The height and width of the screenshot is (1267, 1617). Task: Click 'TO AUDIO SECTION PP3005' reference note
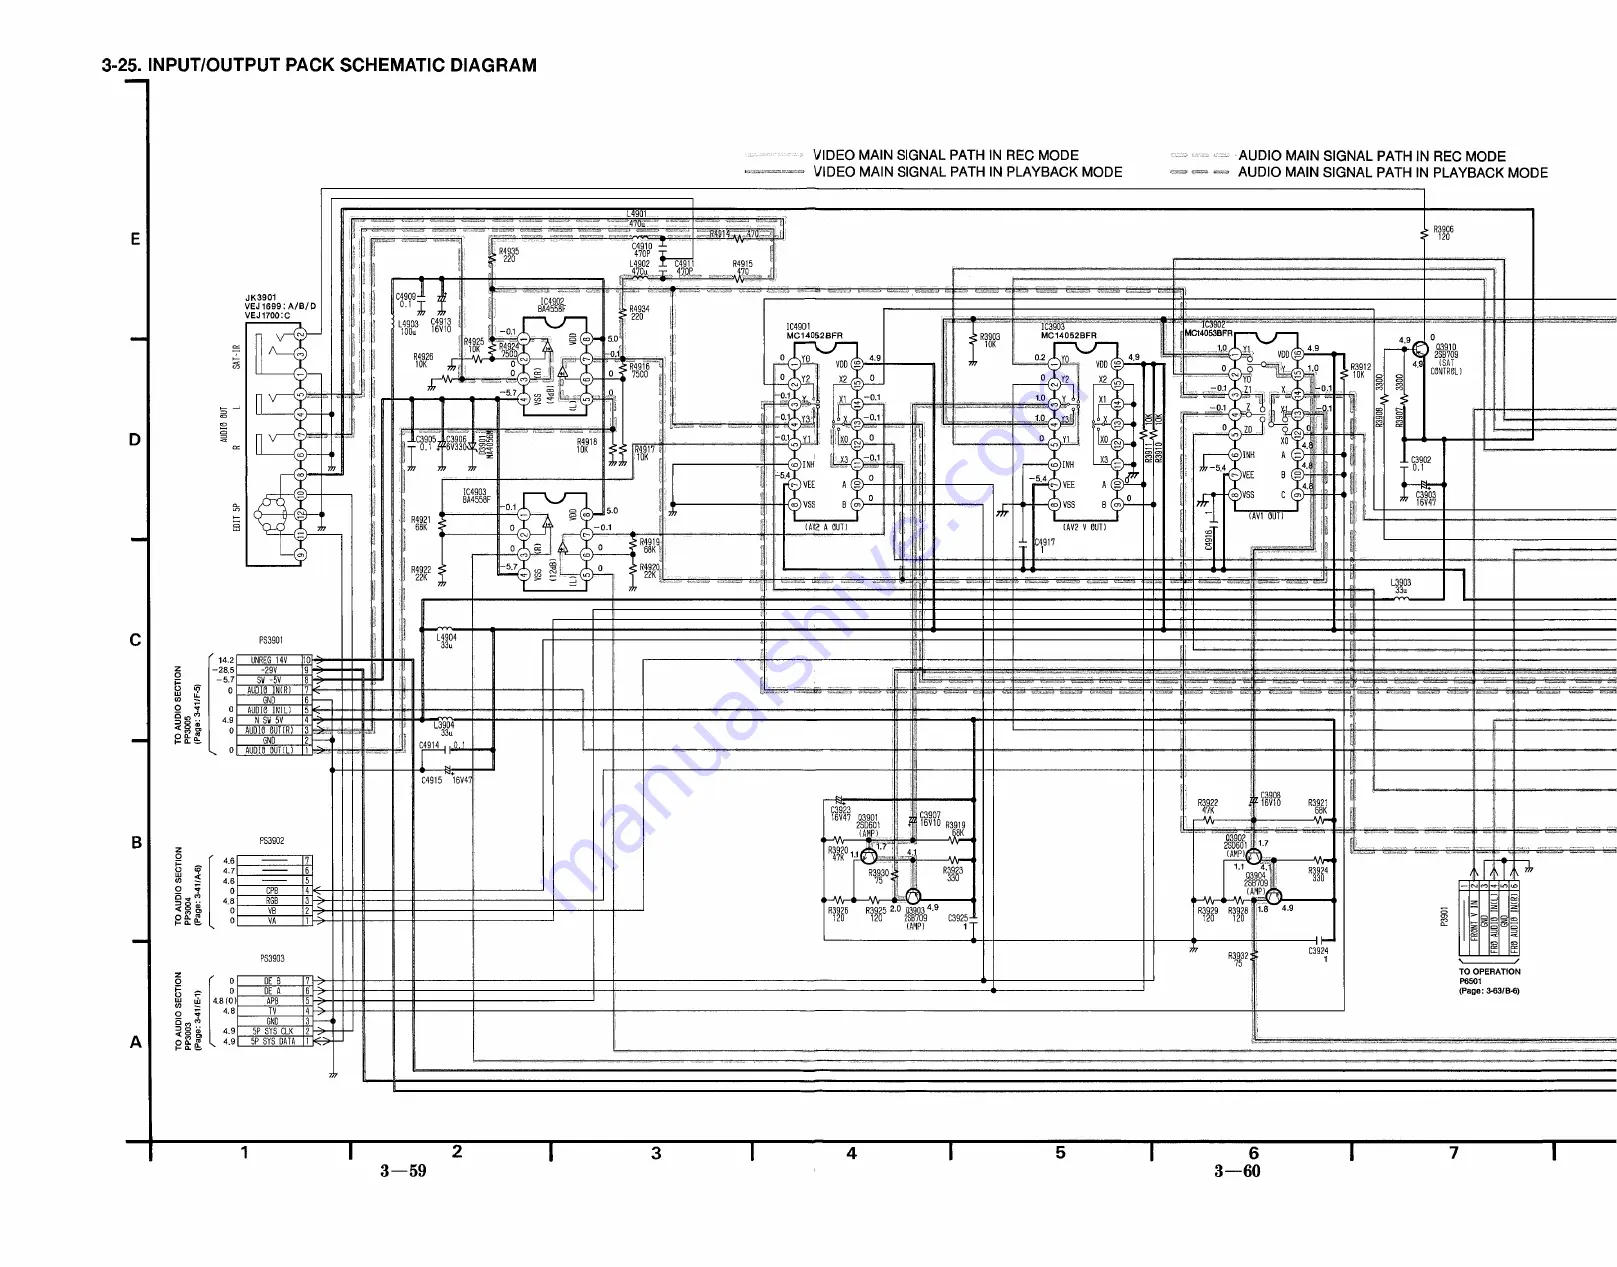point(189,705)
